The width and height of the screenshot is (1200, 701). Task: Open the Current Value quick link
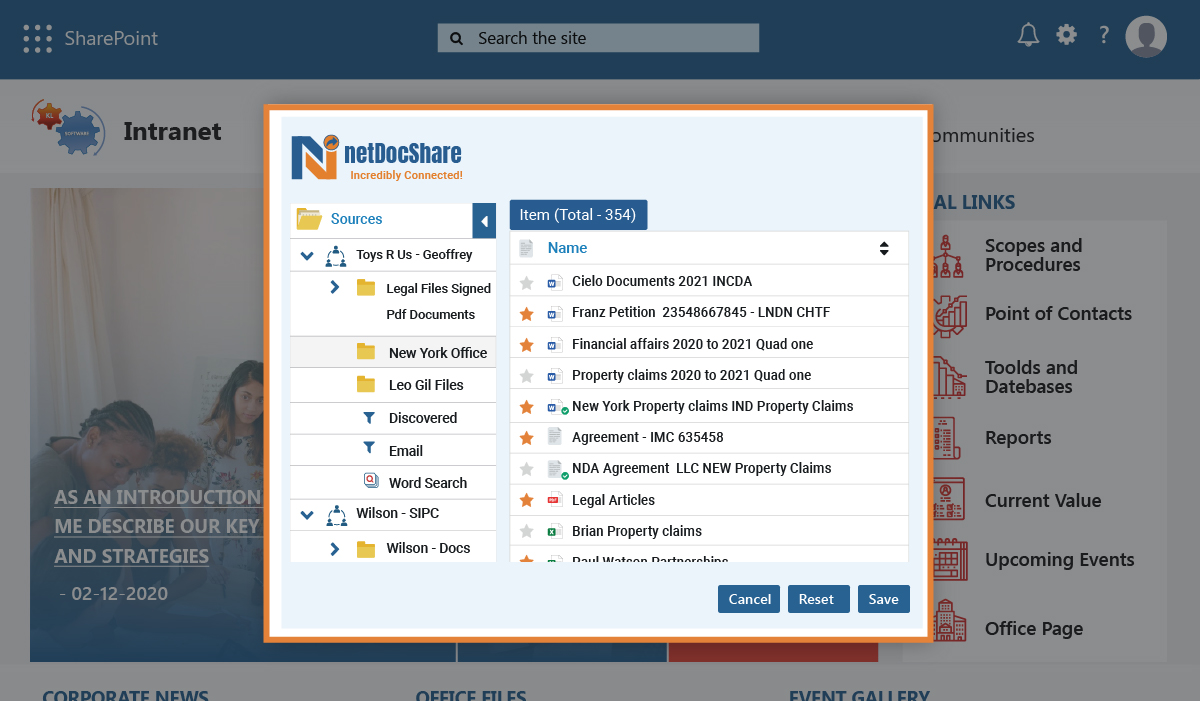[x=1042, y=501]
